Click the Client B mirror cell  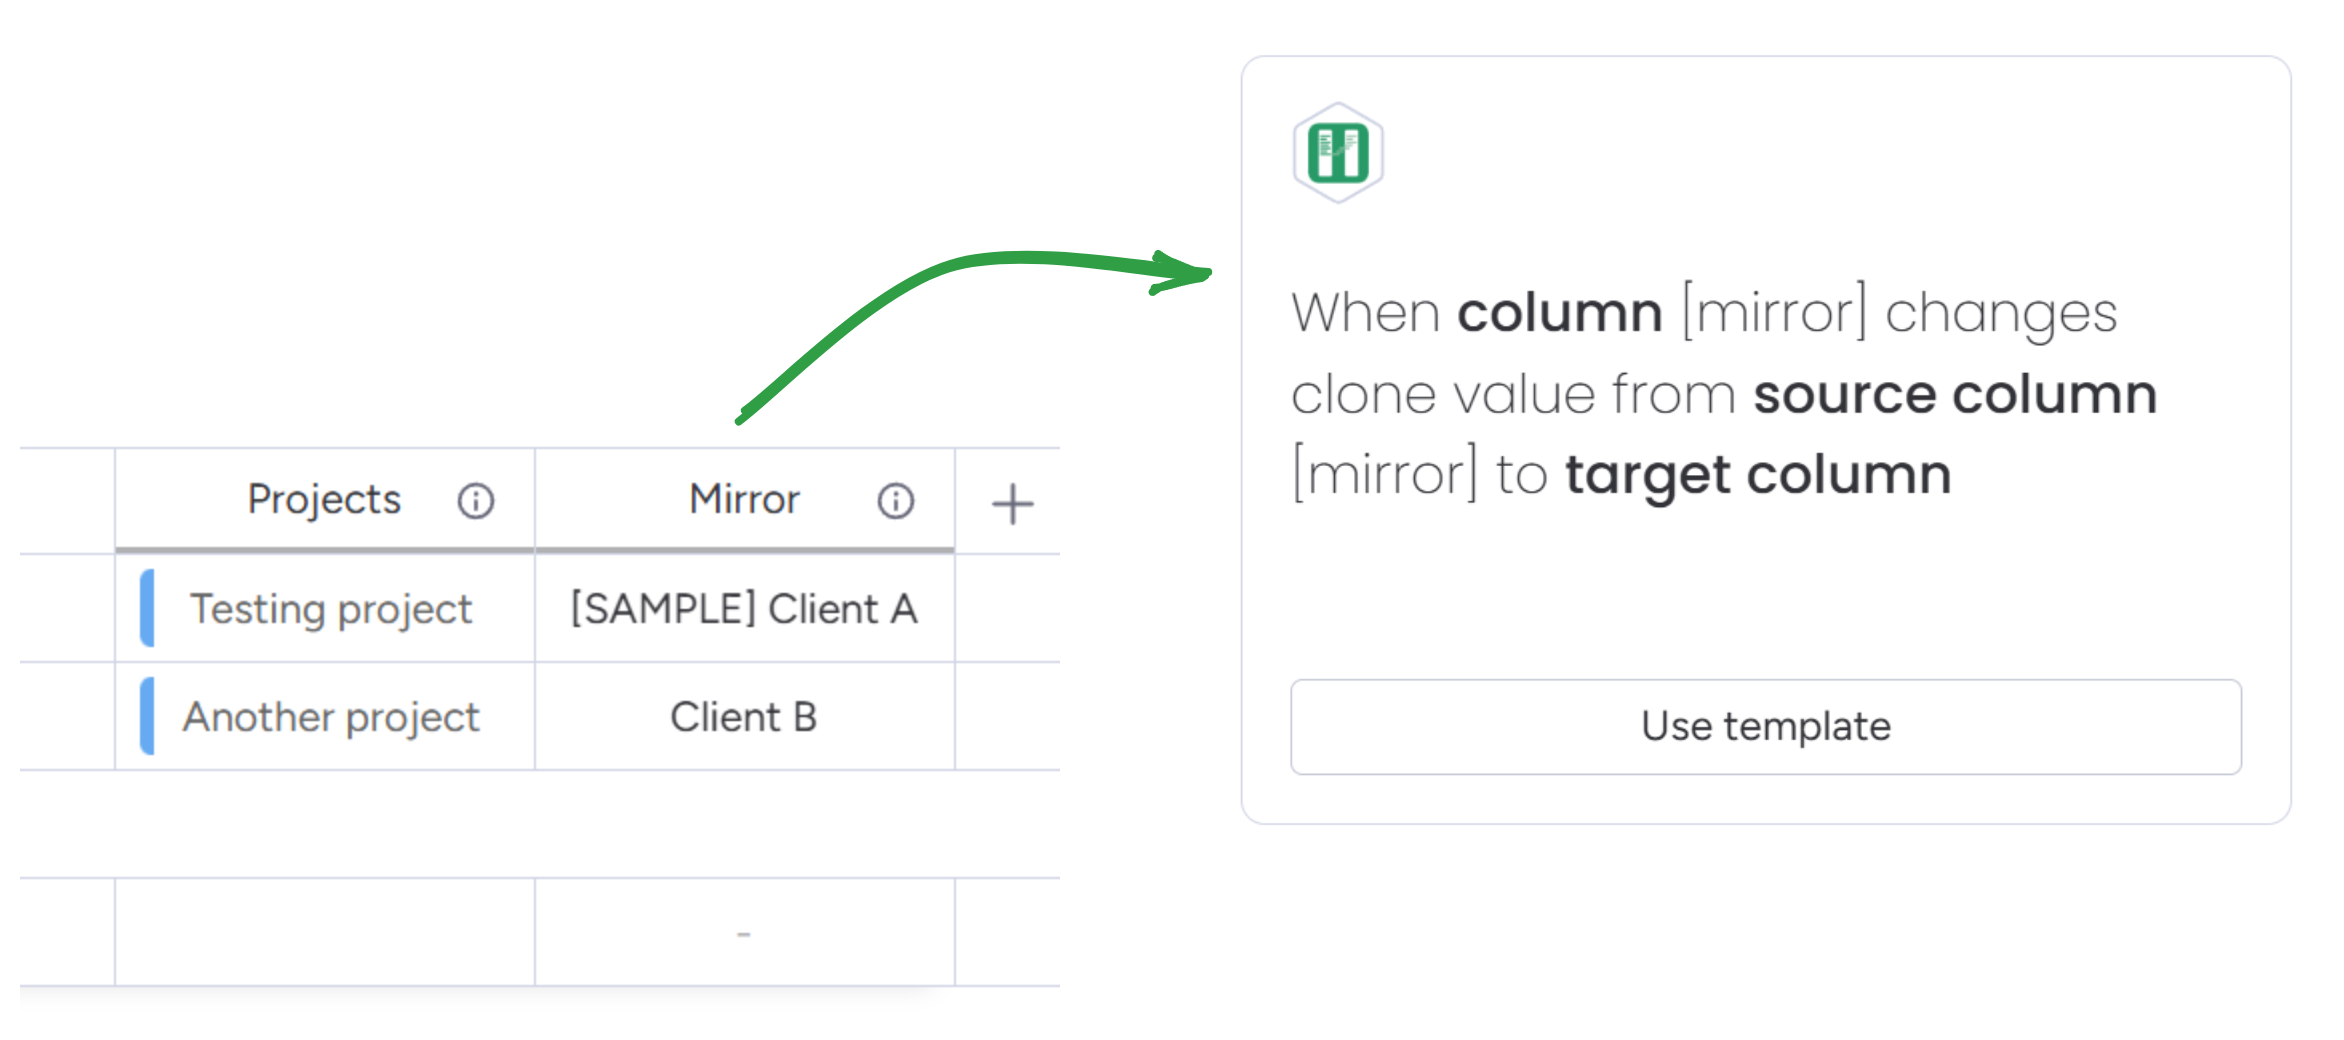coord(744,717)
